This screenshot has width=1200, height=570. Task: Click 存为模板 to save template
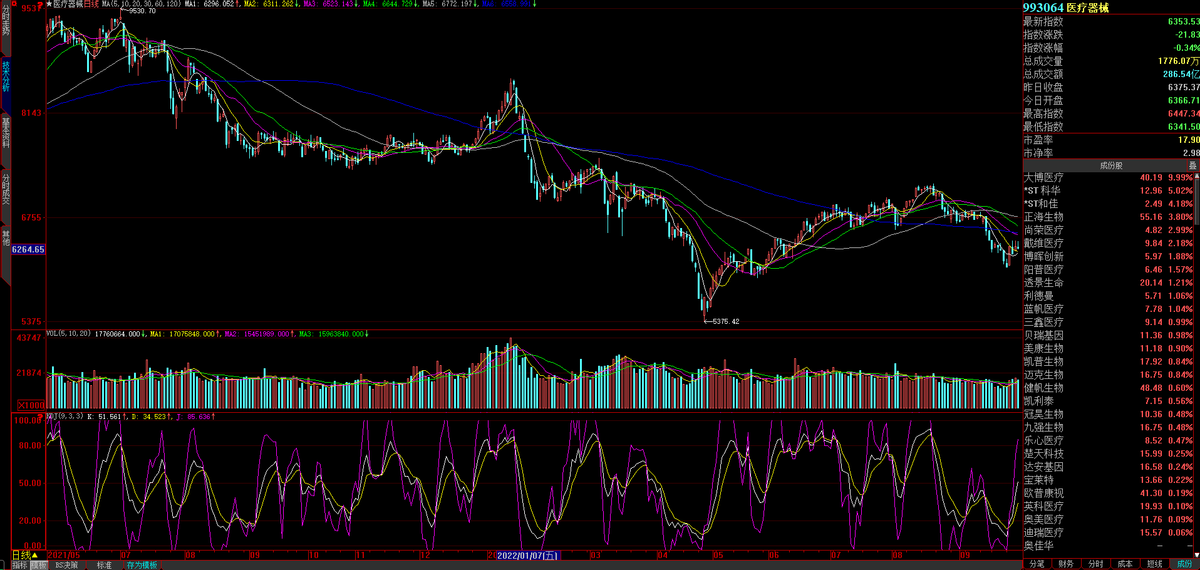141,565
